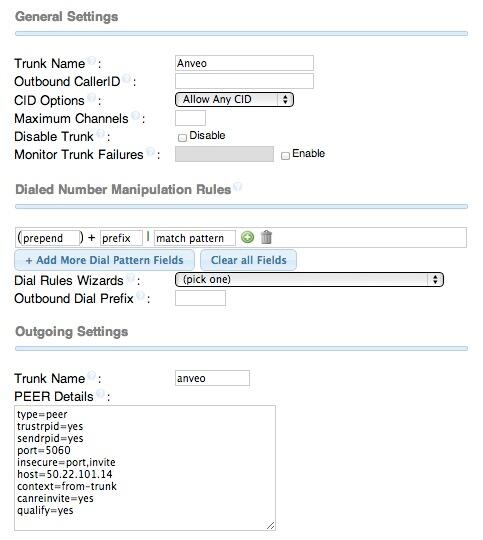
Task: Focus the match pattern field
Action: (x=195, y=238)
